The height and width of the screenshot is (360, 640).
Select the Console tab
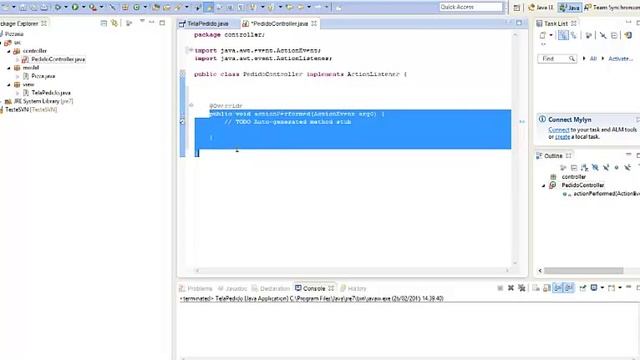pyautogui.click(x=314, y=289)
